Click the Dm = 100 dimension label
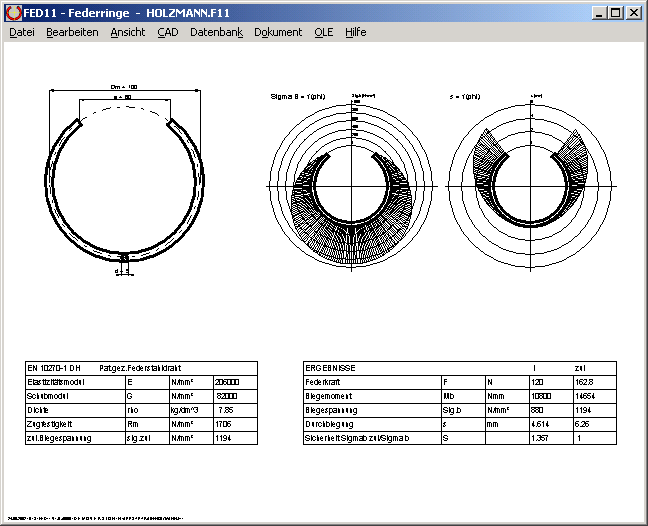 124,87
